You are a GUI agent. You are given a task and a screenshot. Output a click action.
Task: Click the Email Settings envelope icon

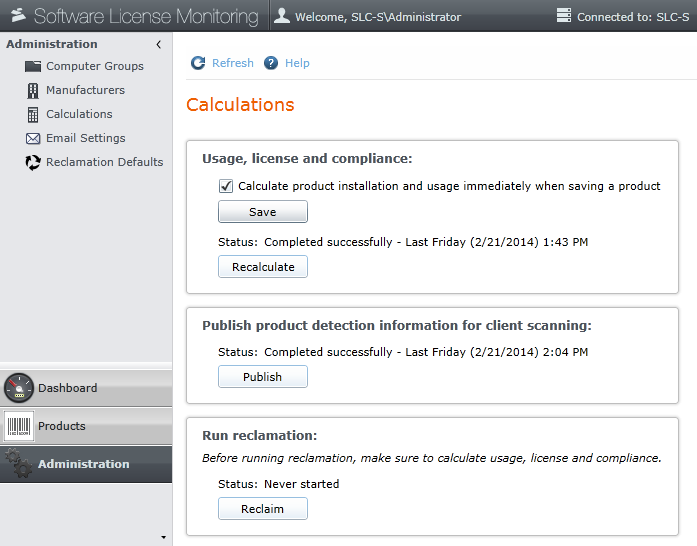point(33,138)
